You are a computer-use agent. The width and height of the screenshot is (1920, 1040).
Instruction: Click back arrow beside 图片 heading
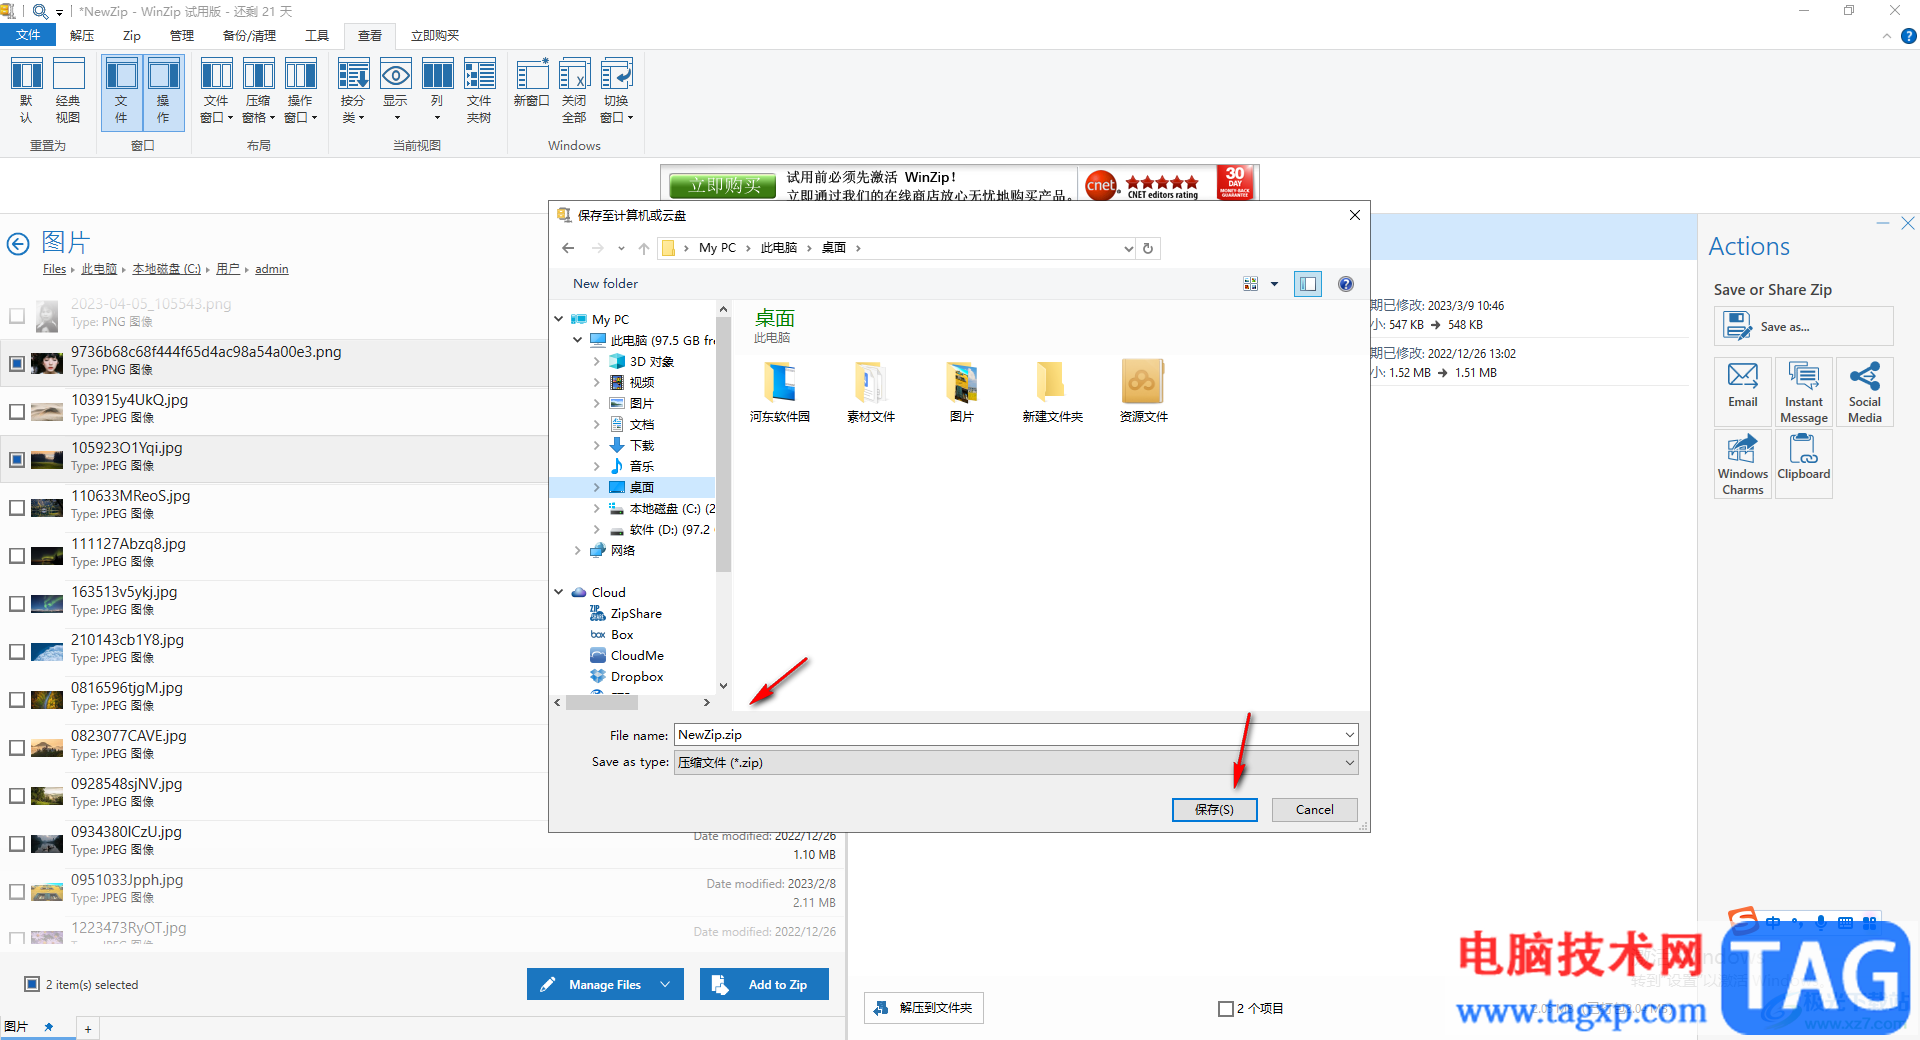pos(18,244)
